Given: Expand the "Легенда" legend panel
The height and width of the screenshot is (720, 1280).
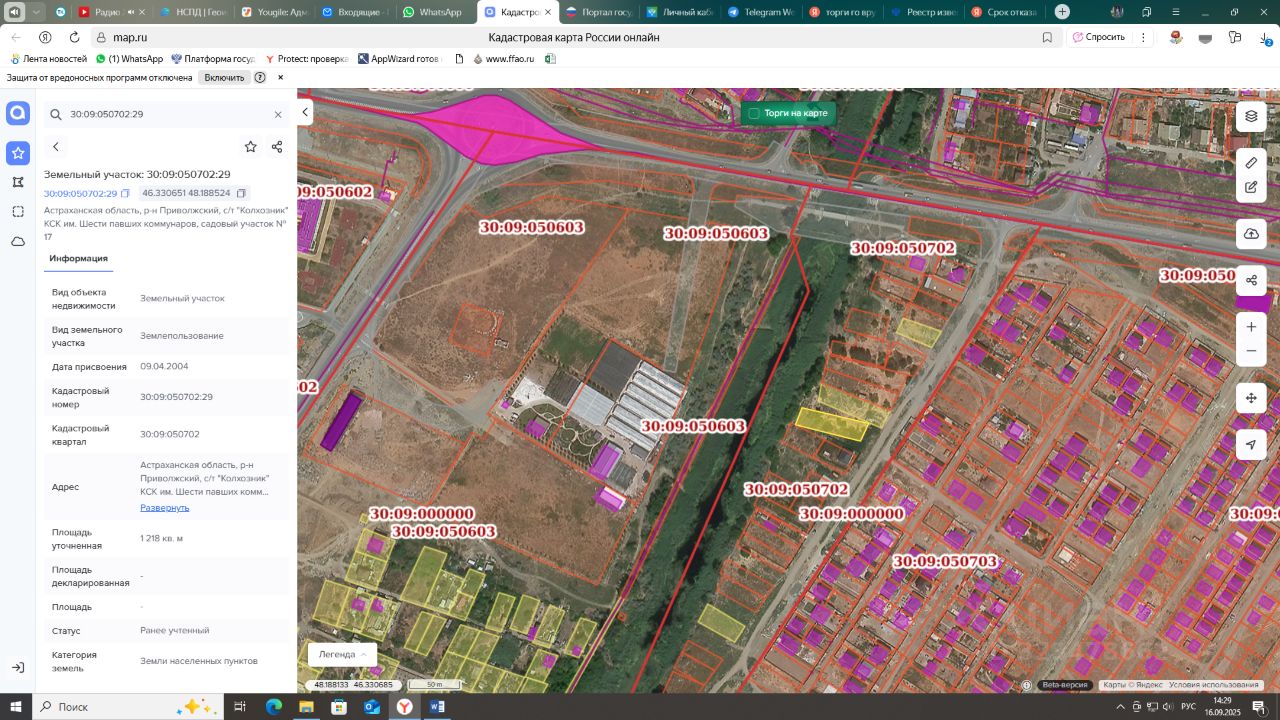Looking at the screenshot, I should pyautogui.click(x=342, y=654).
